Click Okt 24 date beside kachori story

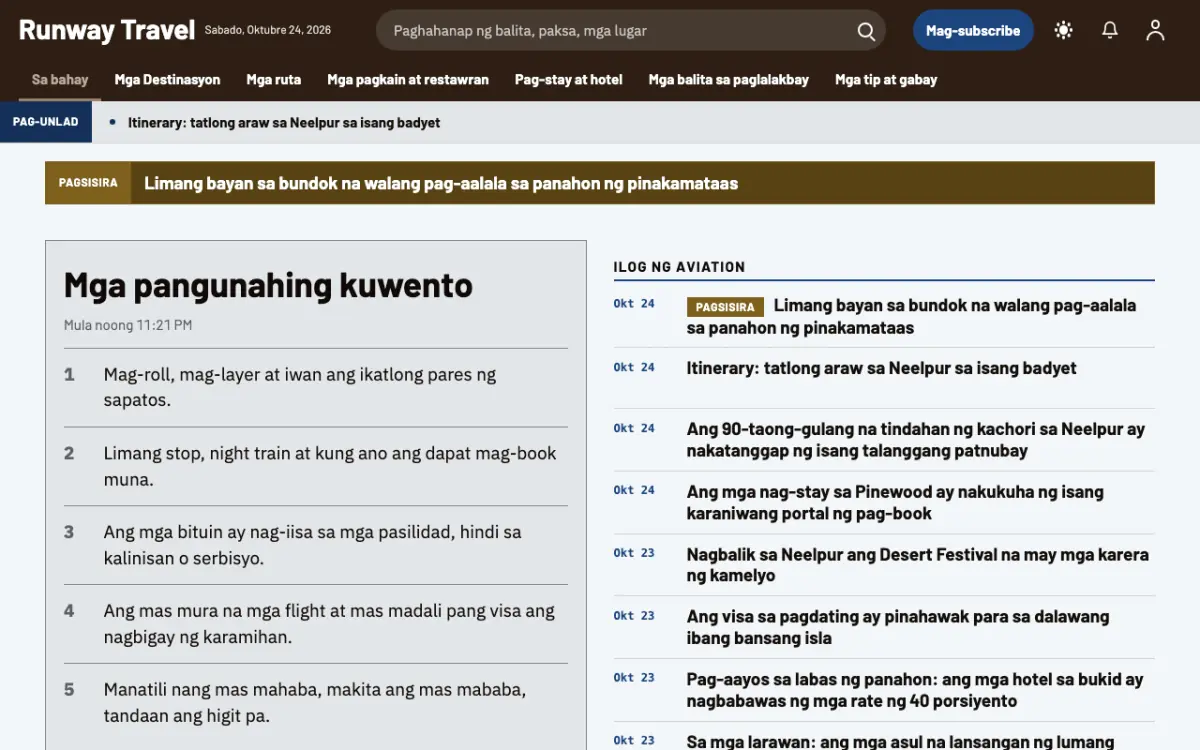point(634,428)
